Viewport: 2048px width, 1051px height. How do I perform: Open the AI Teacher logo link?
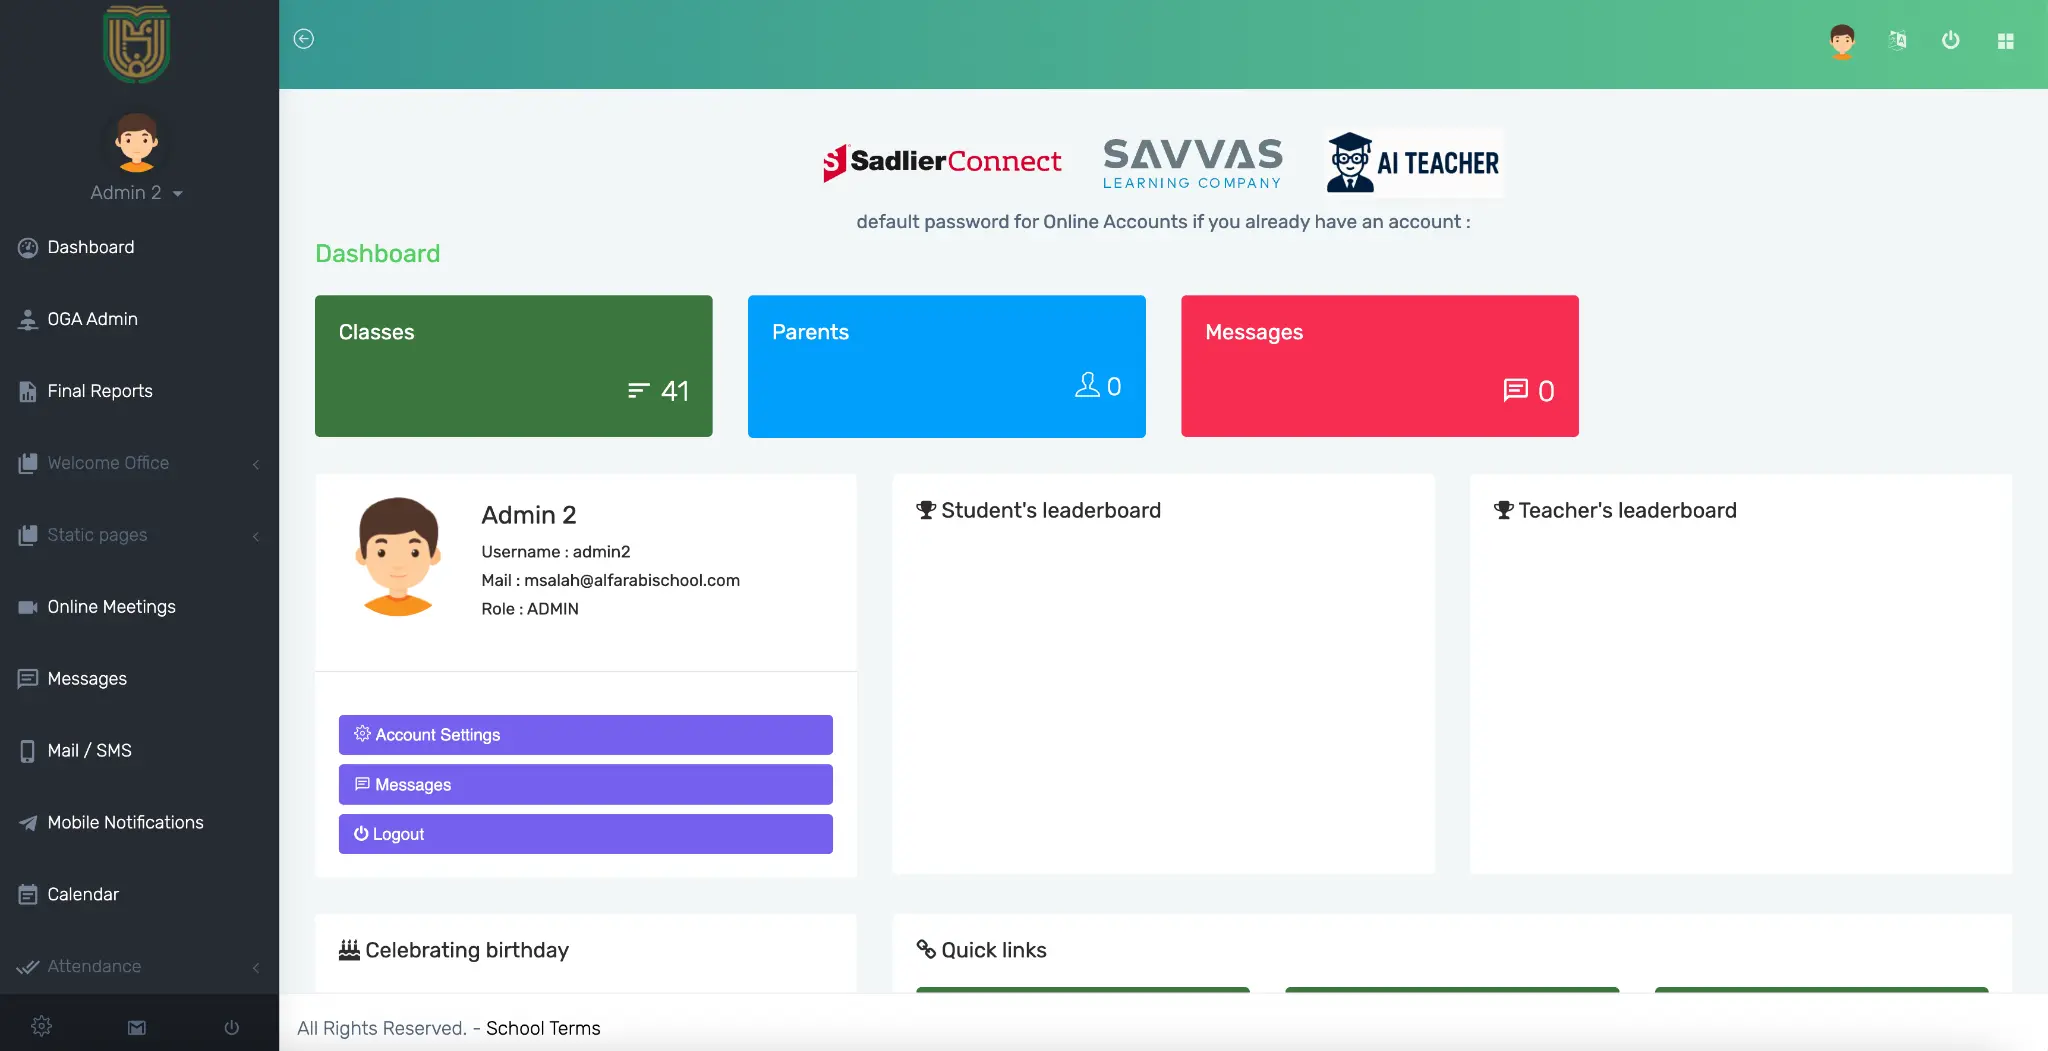[x=1413, y=162]
